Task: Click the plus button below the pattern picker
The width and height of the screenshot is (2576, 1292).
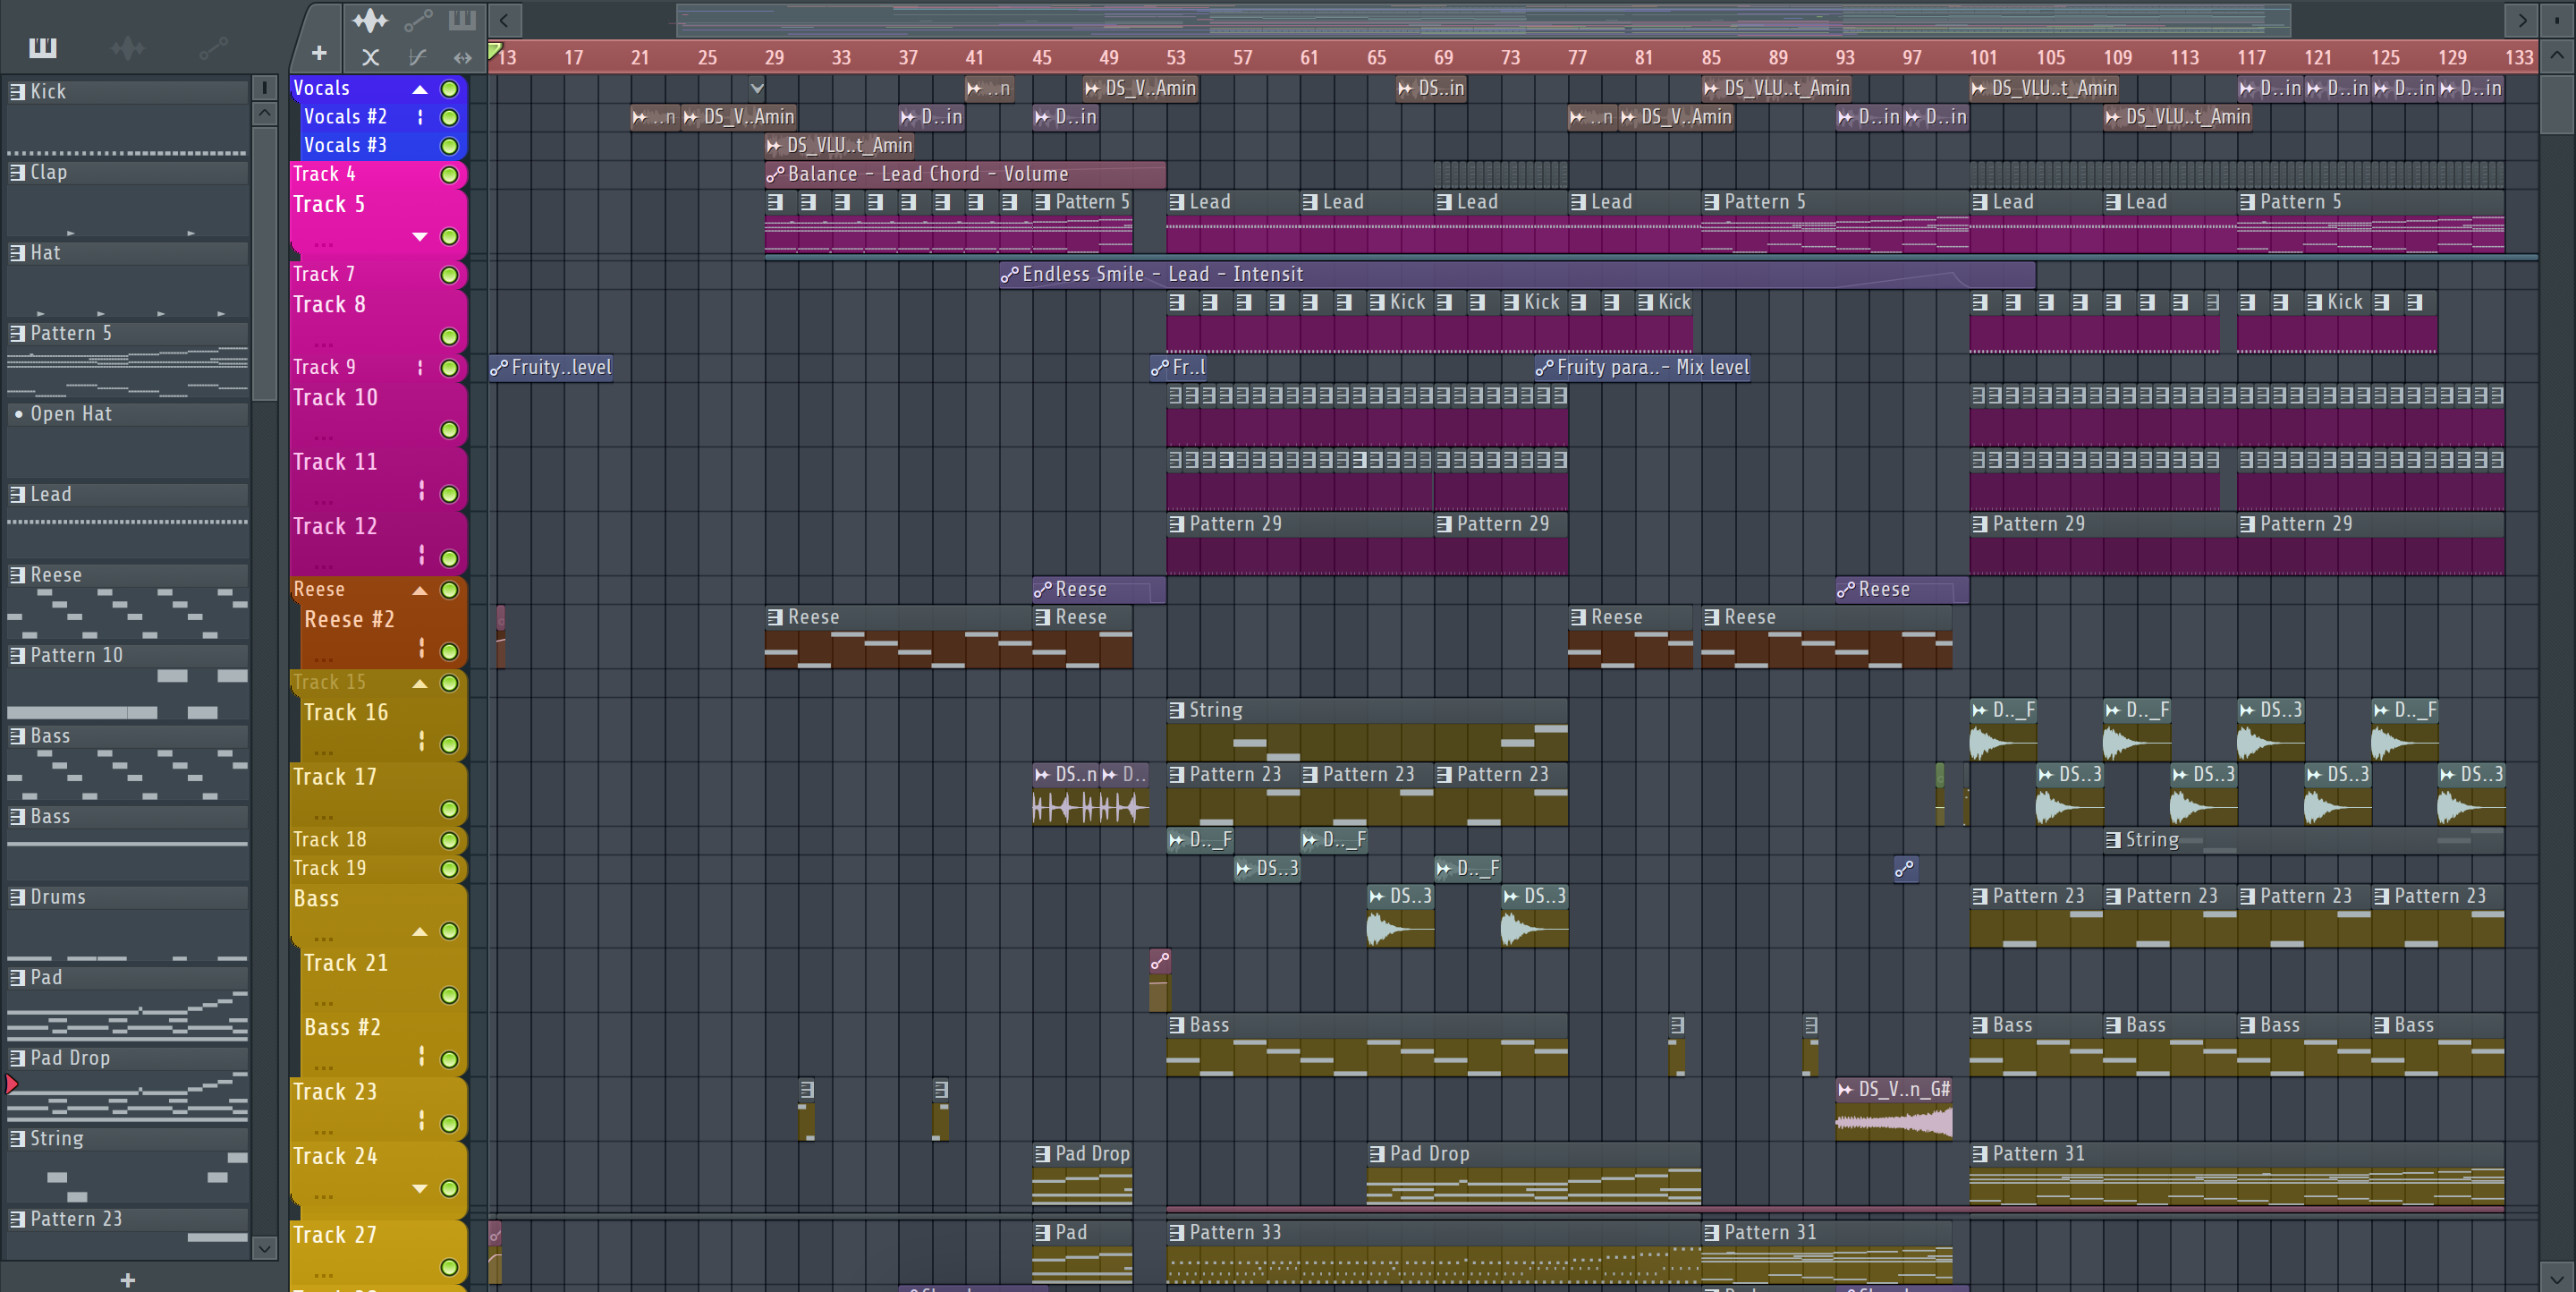Action: coord(127,1279)
